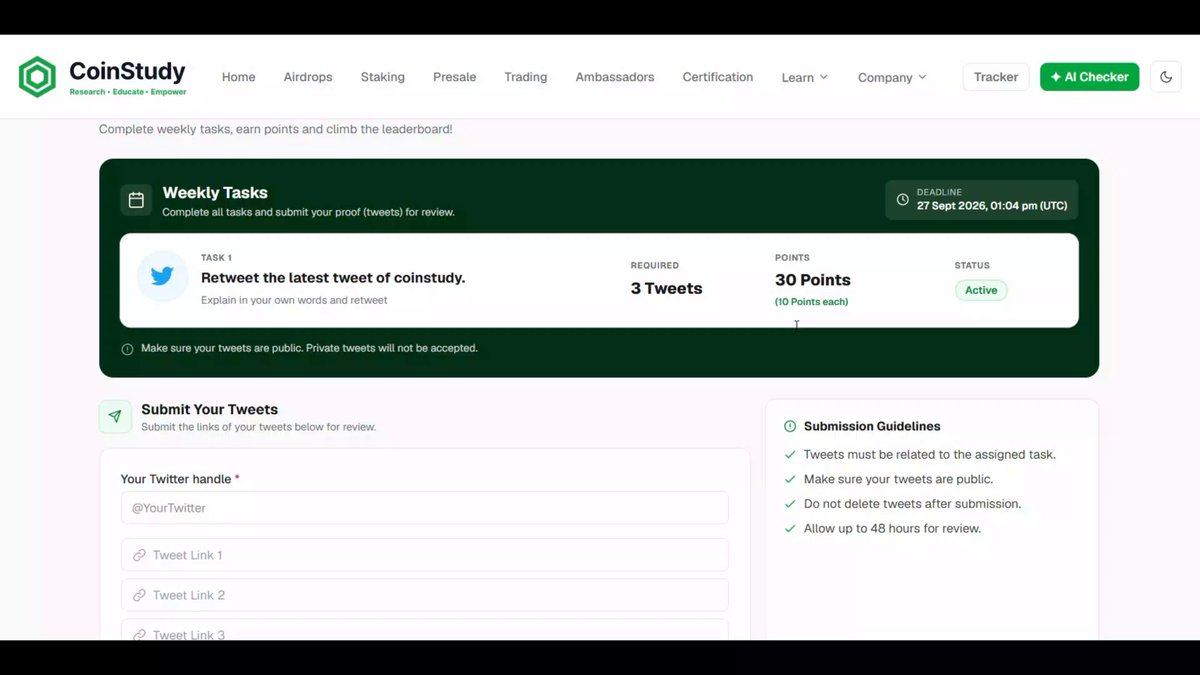The width and height of the screenshot is (1200, 675).
Task: Click the 'Make sure your tweets are public.' guideline
Action: pyautogui.click(x=899, y=479)
